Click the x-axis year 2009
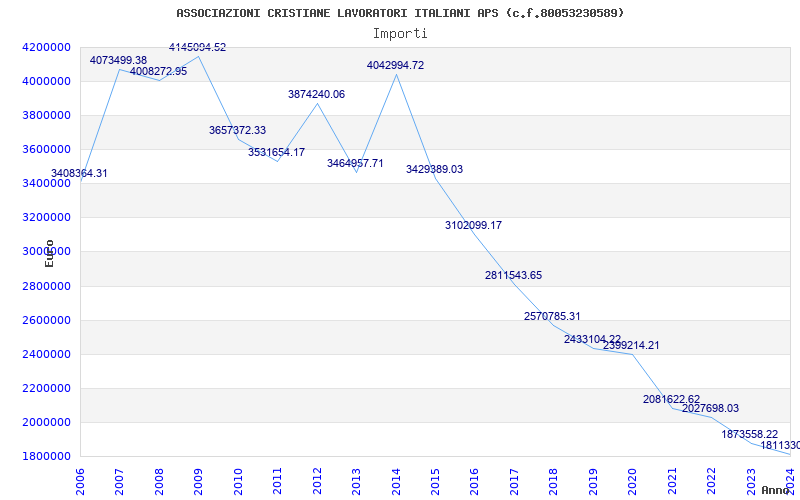The width and height of the screenshot is (800, 500). point(198,482)
